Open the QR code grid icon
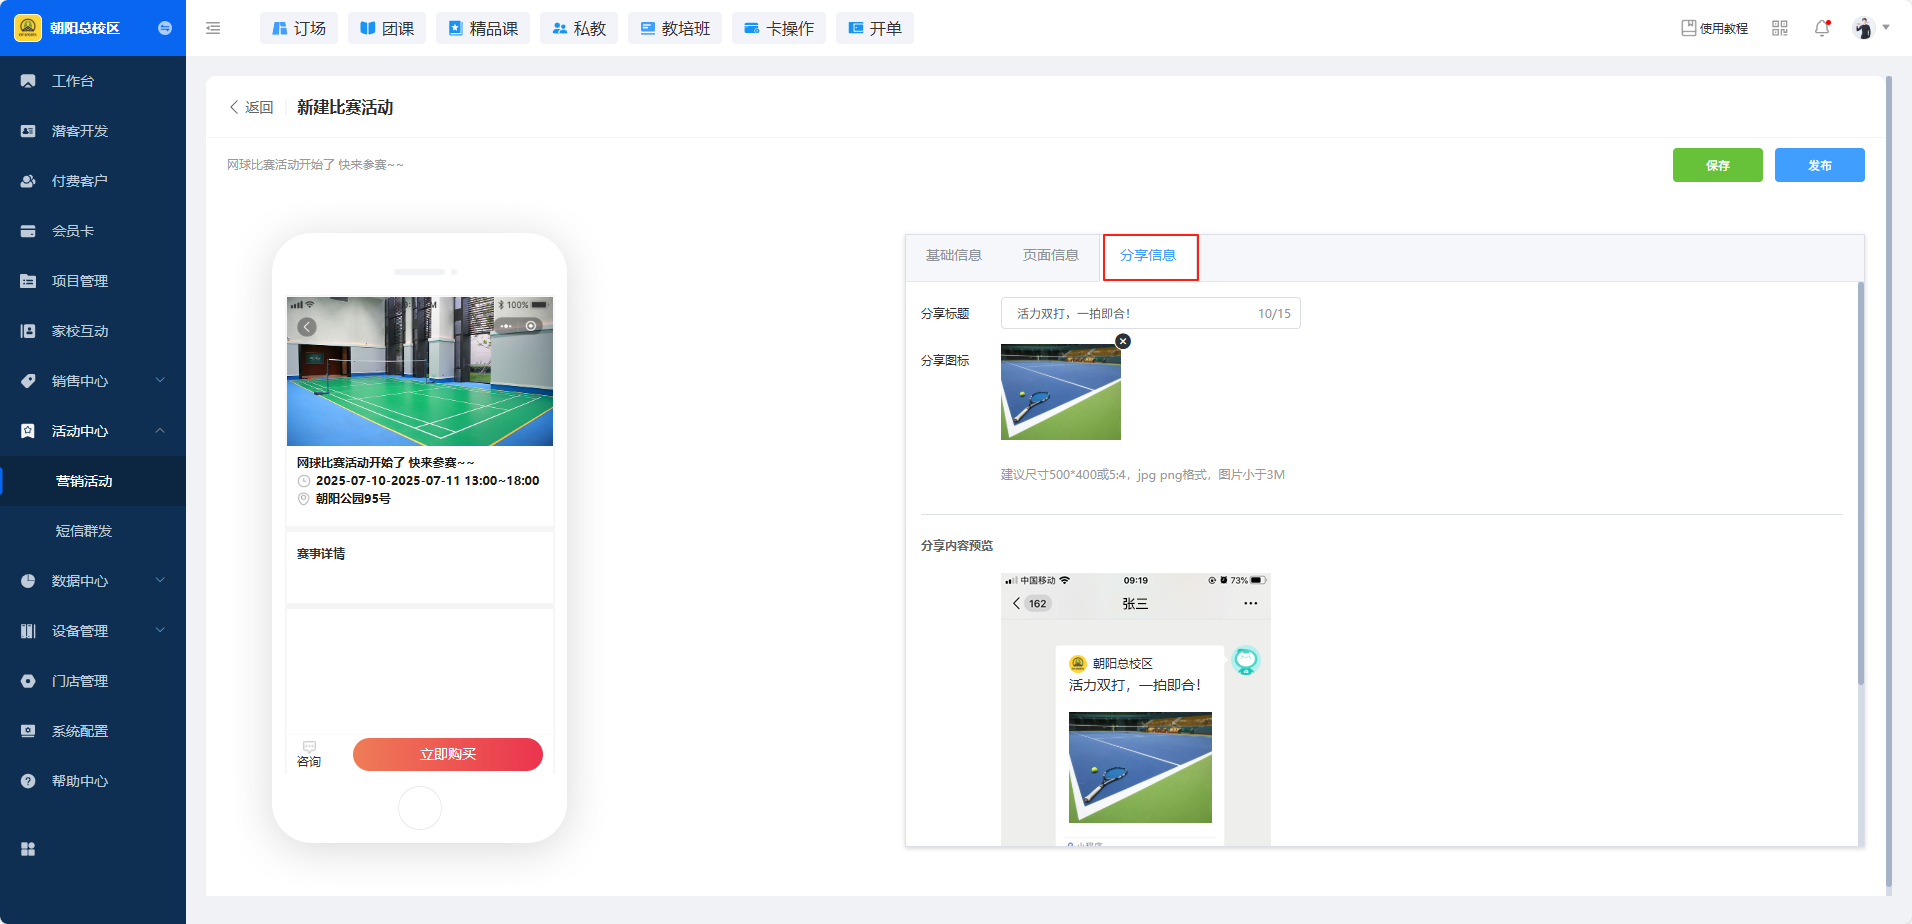This screenshot has width=1912, height=924. click(1779, 29)
